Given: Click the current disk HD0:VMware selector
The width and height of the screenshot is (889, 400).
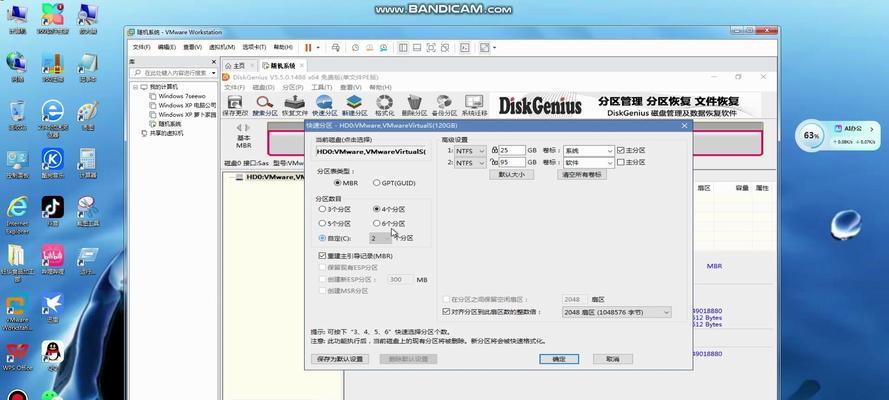Looking at the screenshot, I should [x=372, y=152].
